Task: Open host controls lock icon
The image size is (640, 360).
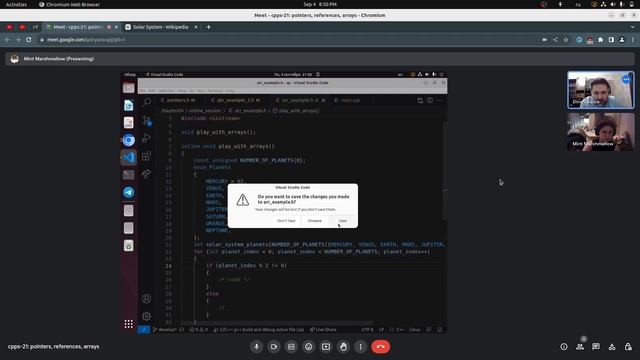Action: pos(628,347)
